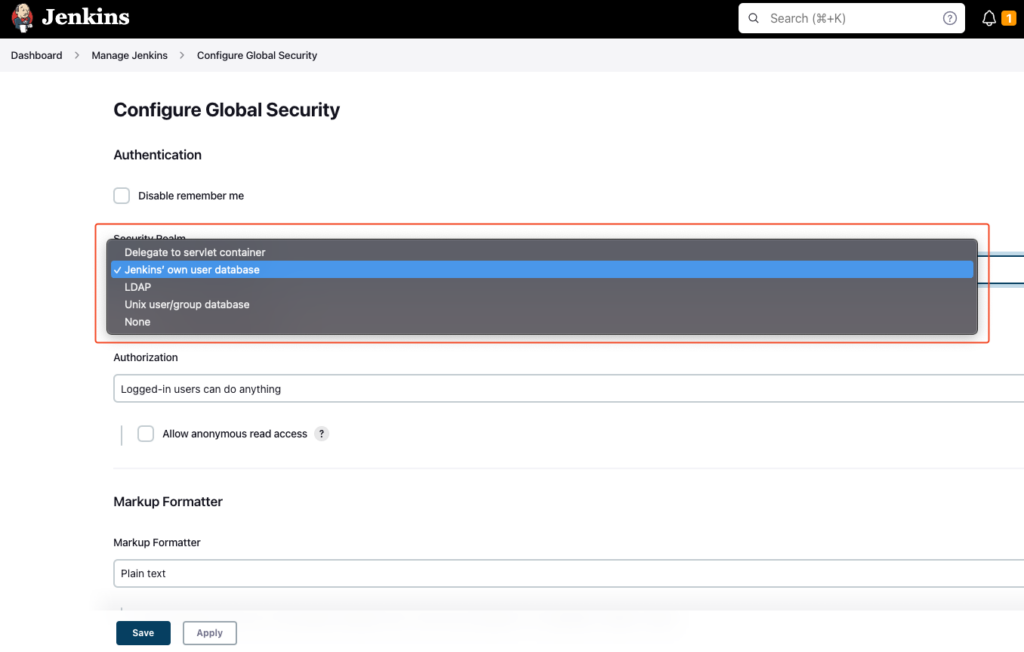The width and height of the screenshot is (1024, 652).
Task: Expand the chevron after Dashboard breadcrumb
Action: (x=77, y=56)
